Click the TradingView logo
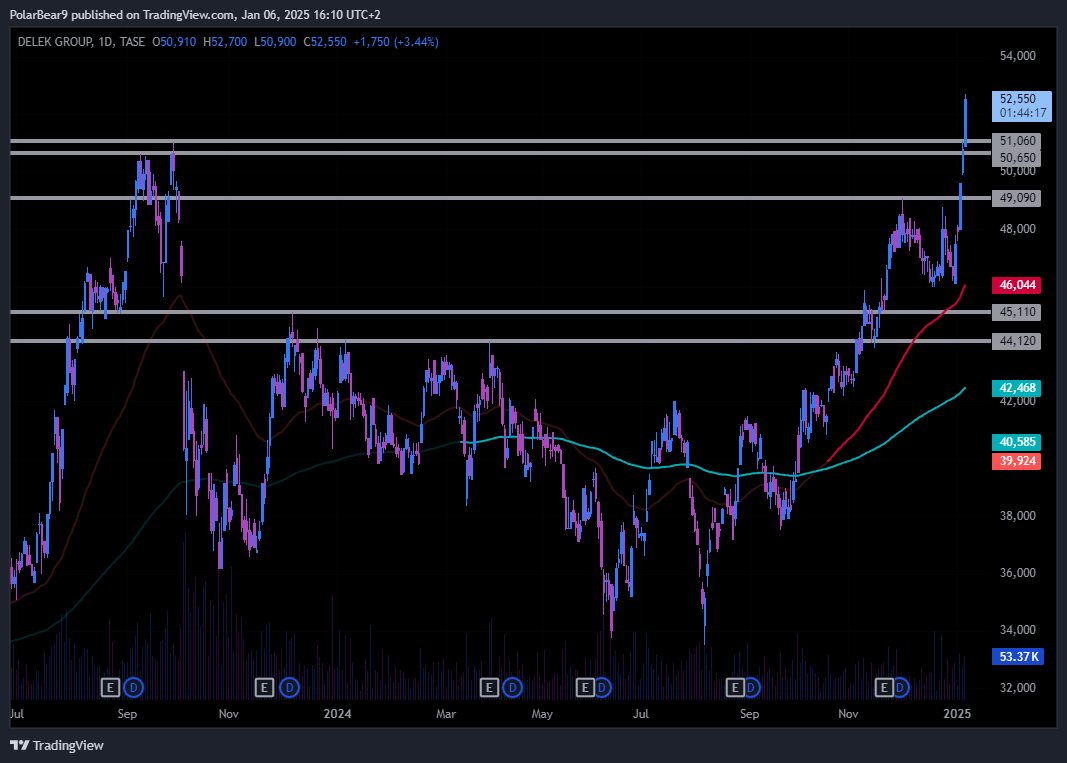1067x763 pixels. point(57,745)
